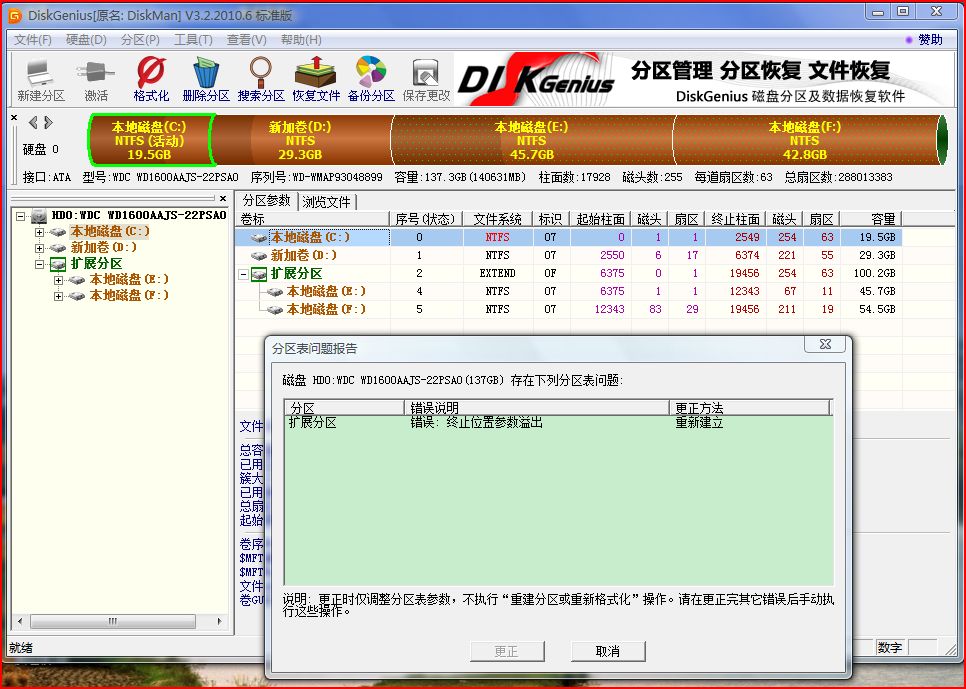The image size is (966, 689).
Task: Close the left tree panel with X
Action: (223, 198)
